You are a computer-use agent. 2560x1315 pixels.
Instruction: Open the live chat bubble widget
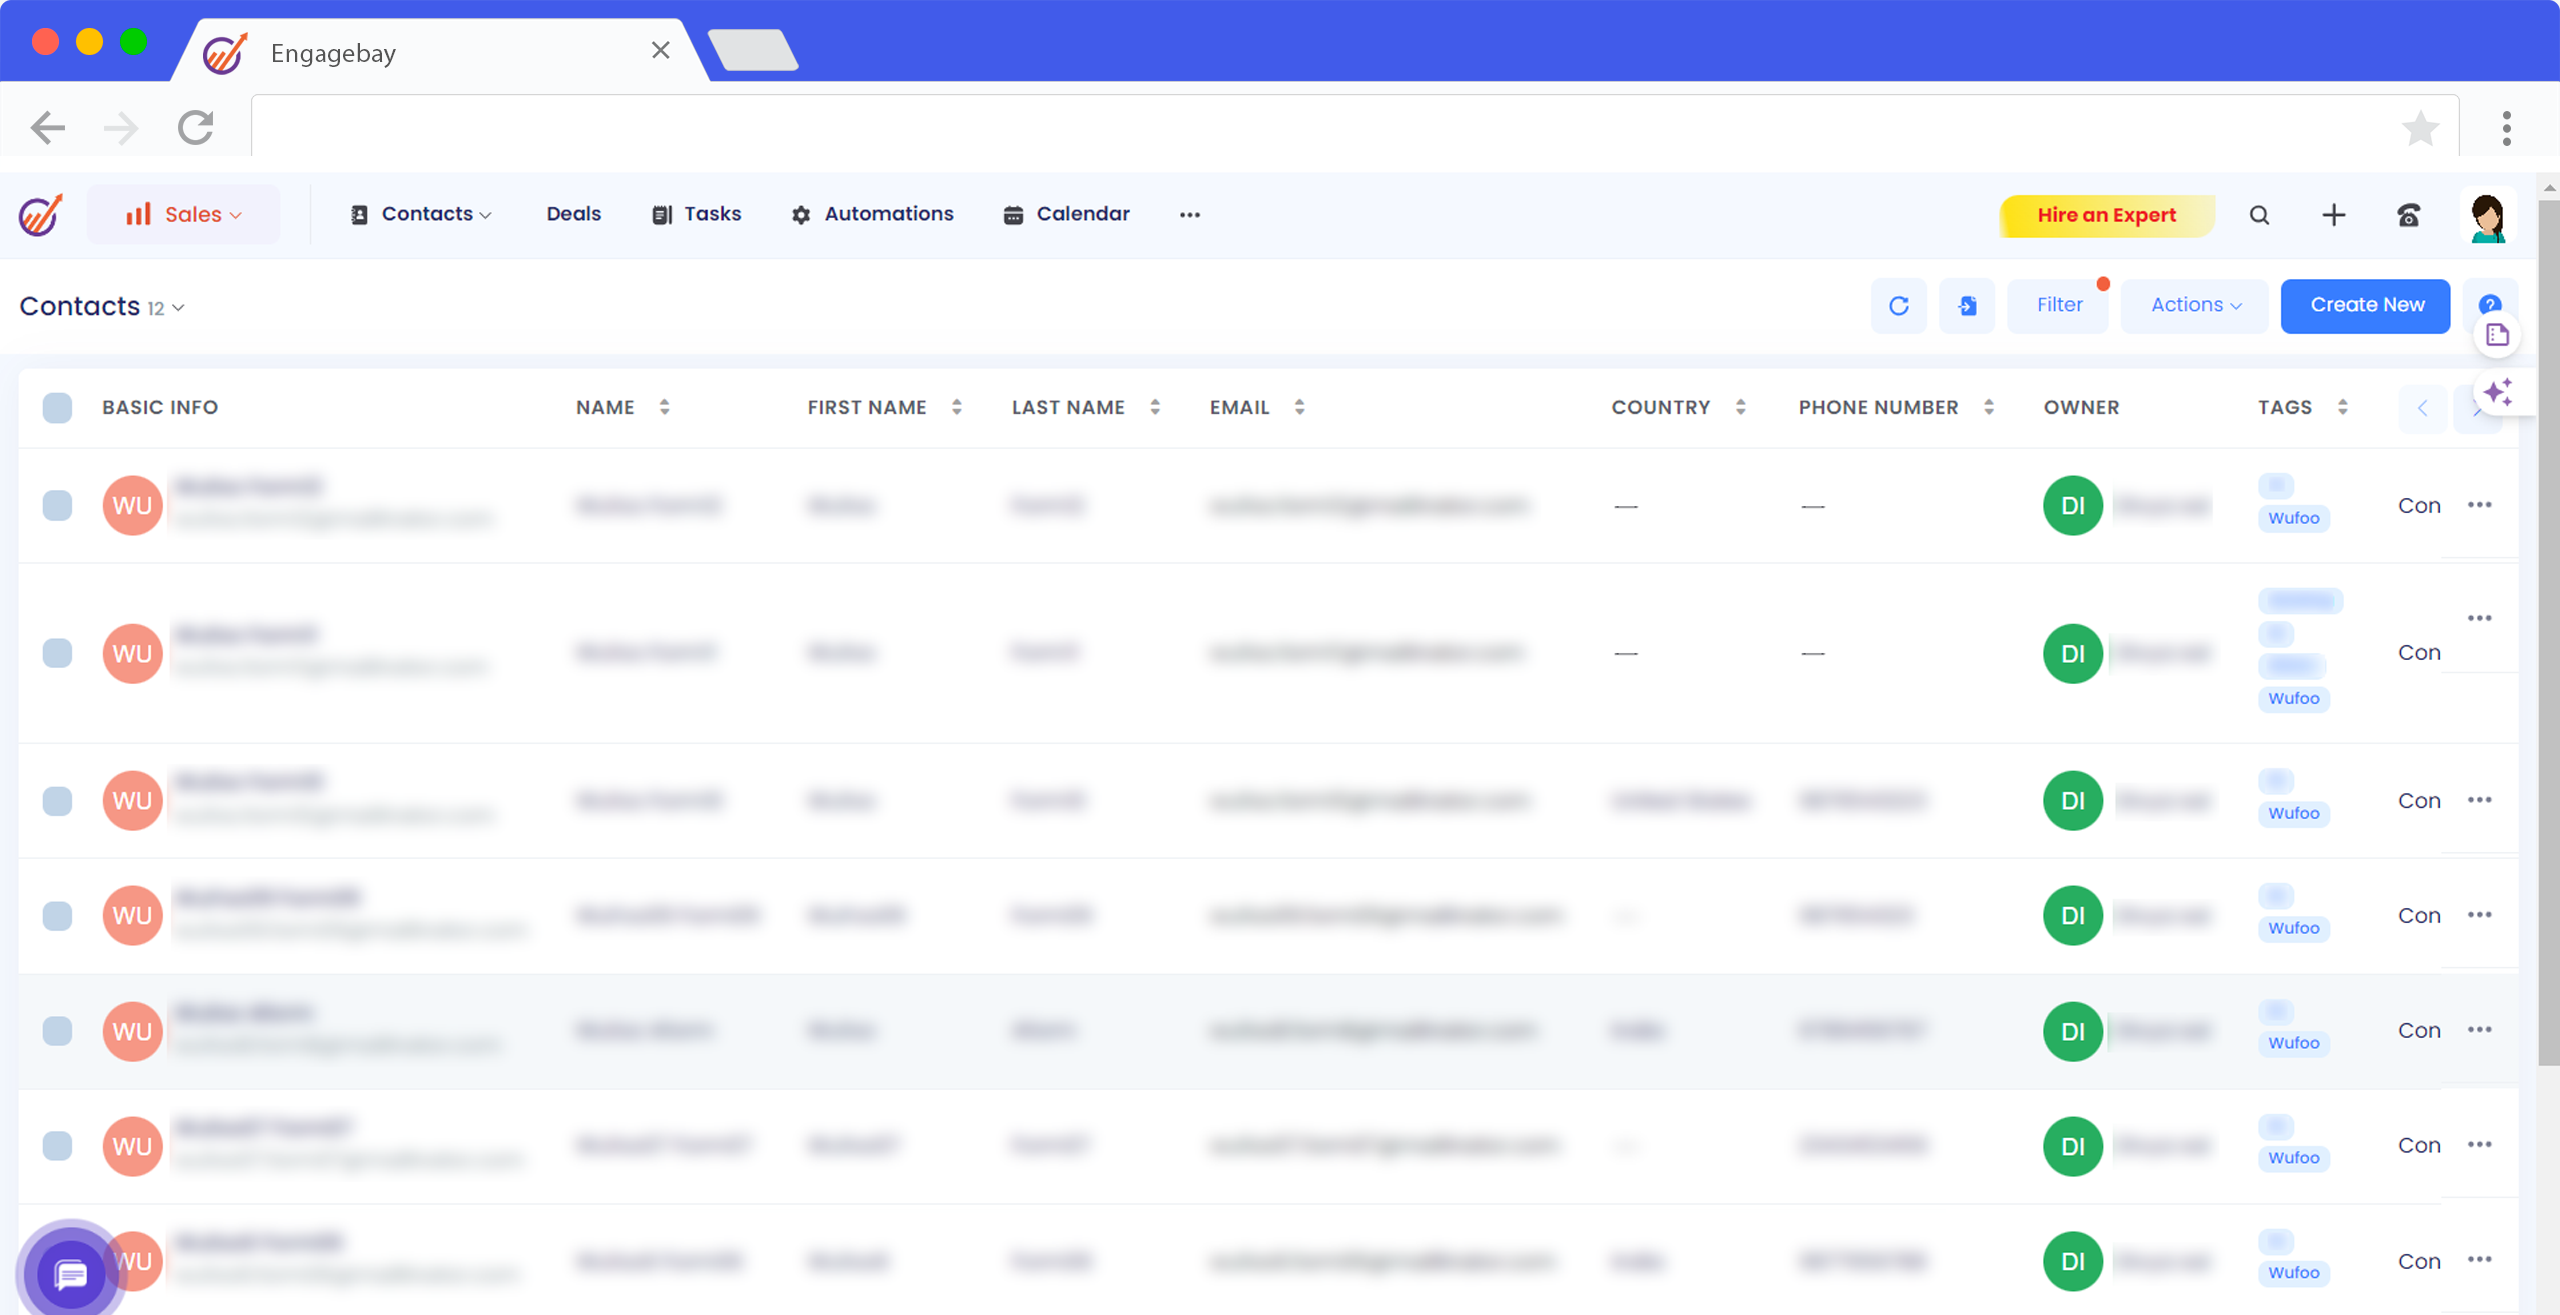(x=71, y=1274)
